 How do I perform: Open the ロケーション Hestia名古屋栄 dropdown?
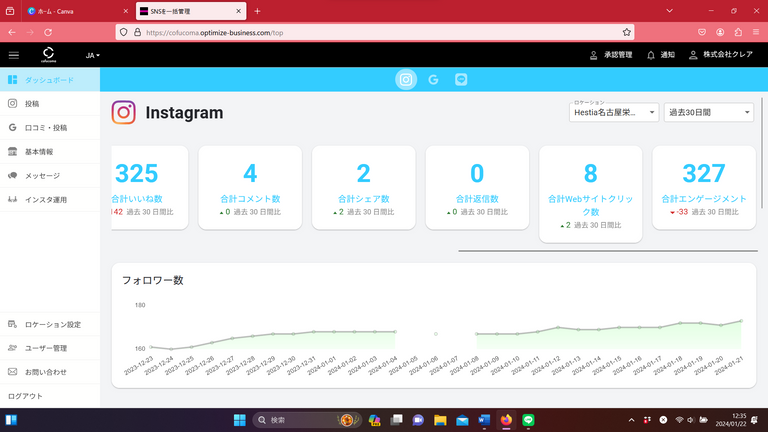click(613, 113)
